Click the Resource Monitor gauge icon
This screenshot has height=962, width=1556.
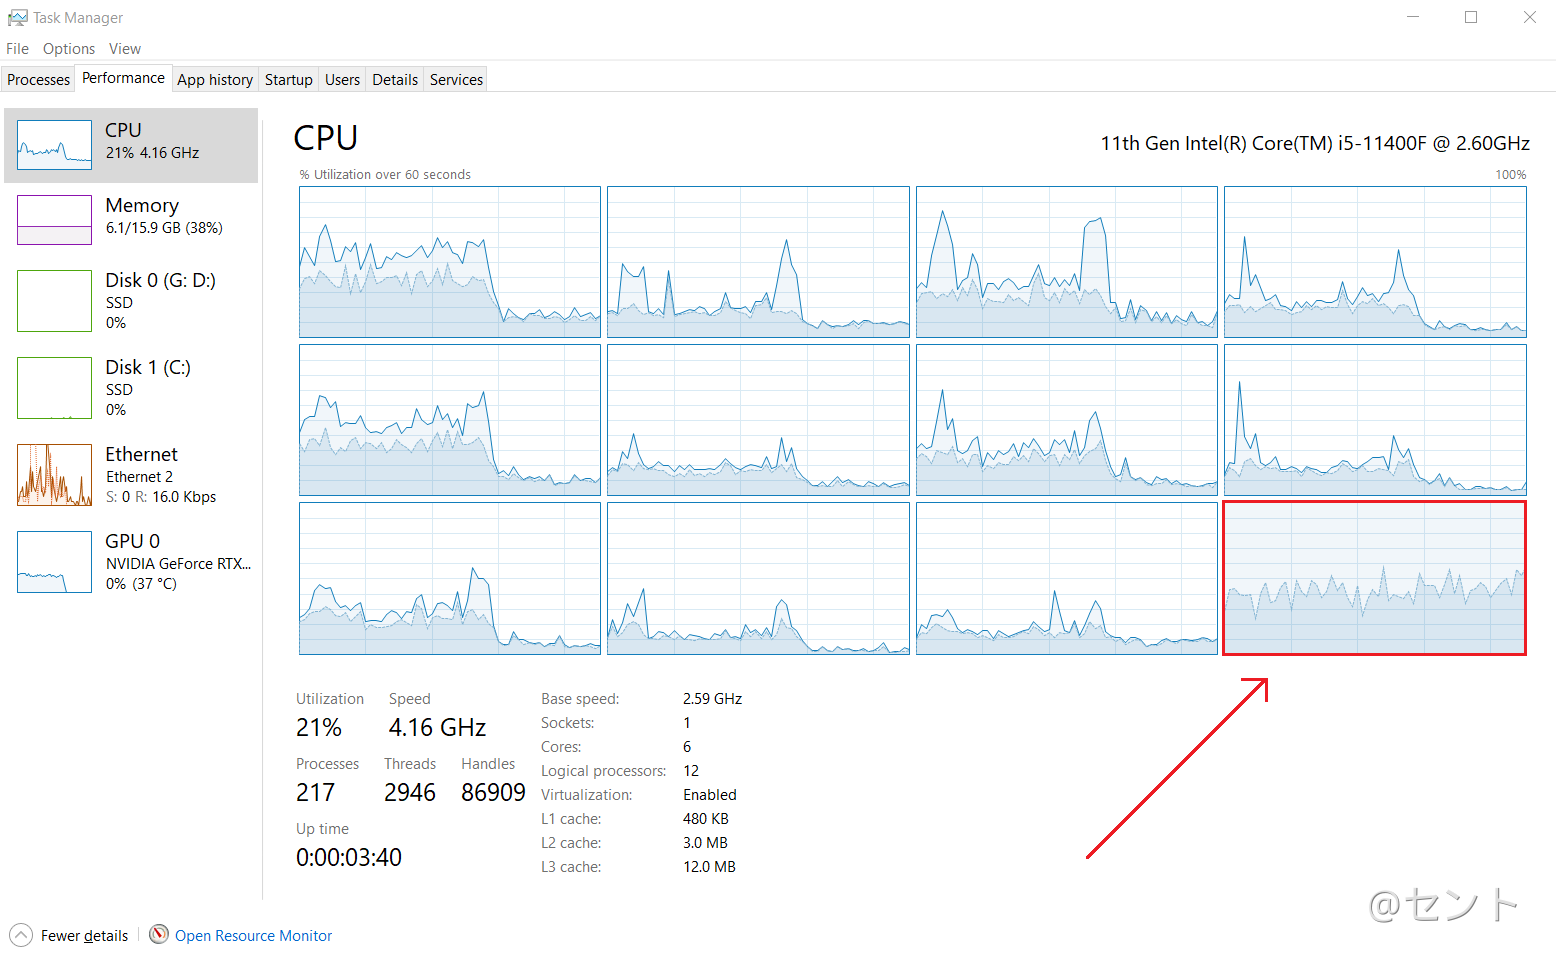pyautogui.click(x=159, y=934)
